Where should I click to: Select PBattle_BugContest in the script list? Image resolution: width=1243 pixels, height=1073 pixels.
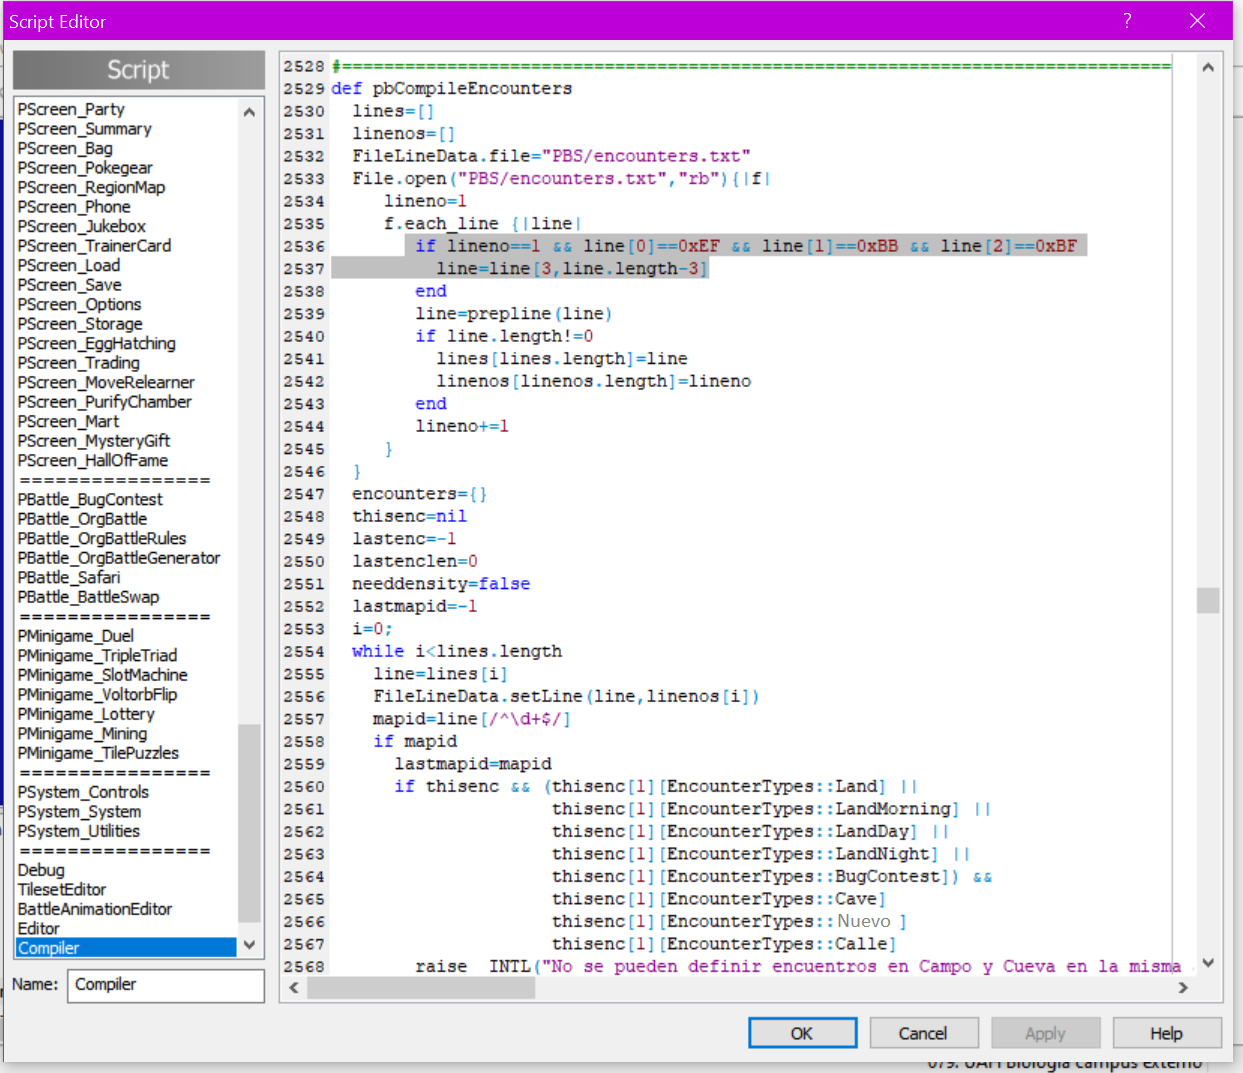coord(90,499)
